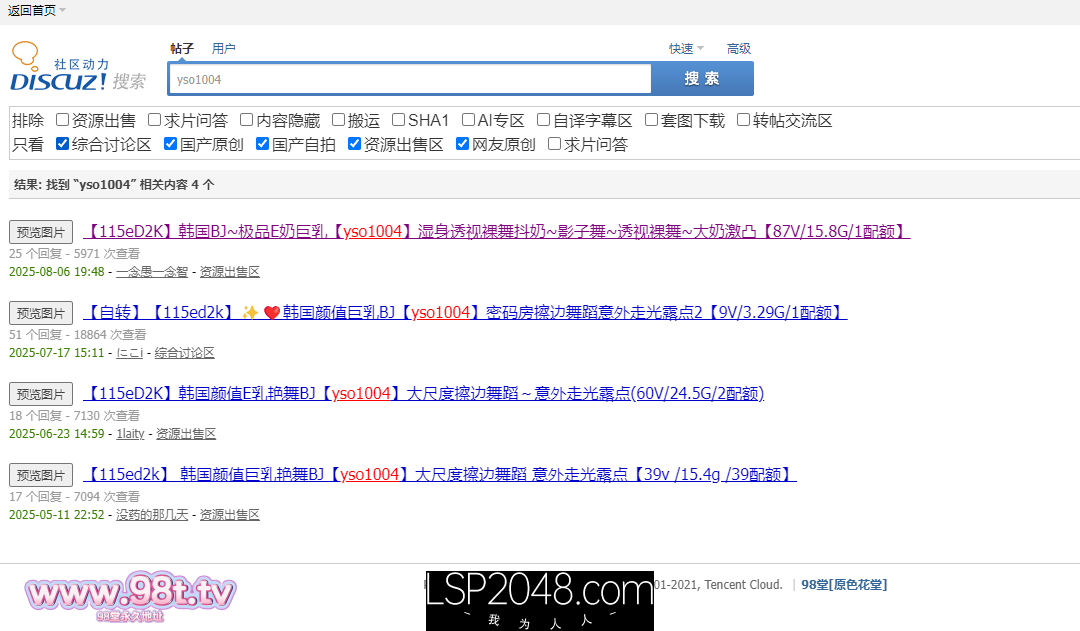The image size is (1080, 631).
Task: Open the 高级 advanced search link
Action: (x=738, y=49)
